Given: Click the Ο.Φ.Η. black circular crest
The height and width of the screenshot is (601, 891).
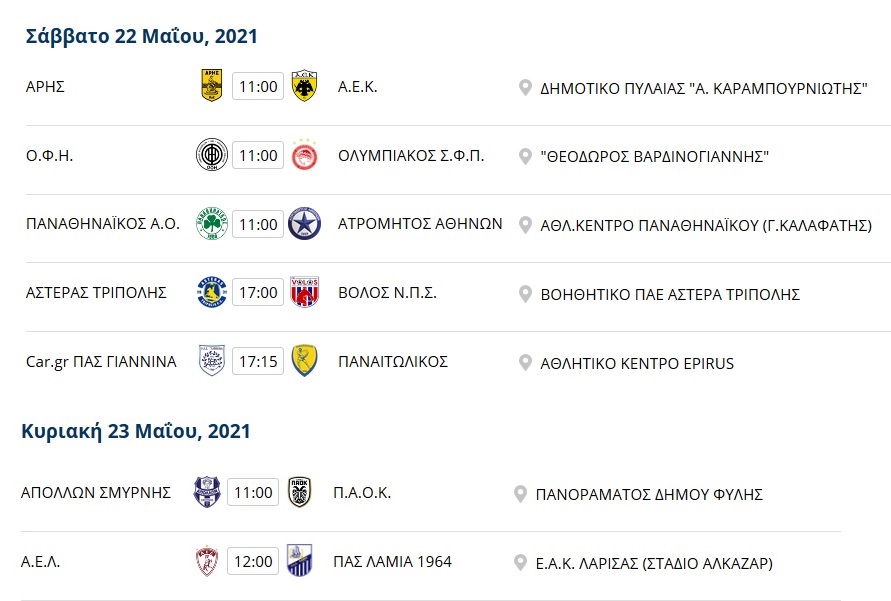Looking at the screenshot, I should 212,155.
